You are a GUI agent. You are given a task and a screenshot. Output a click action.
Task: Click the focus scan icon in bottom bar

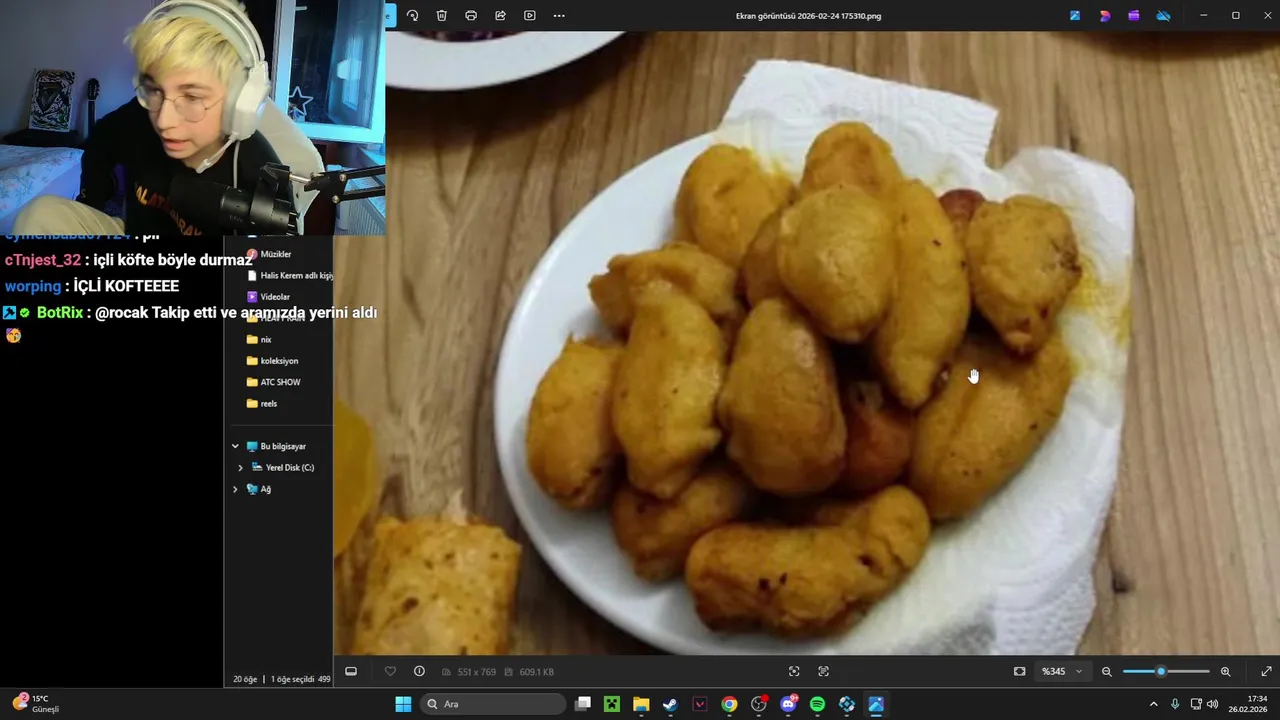click(794, 671)
